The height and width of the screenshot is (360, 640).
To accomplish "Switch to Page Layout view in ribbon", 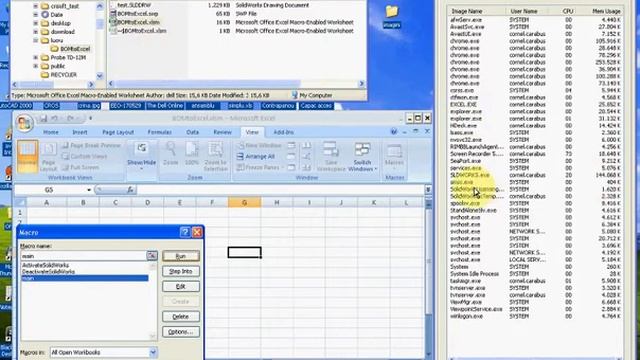I will (x=48, y=157).
